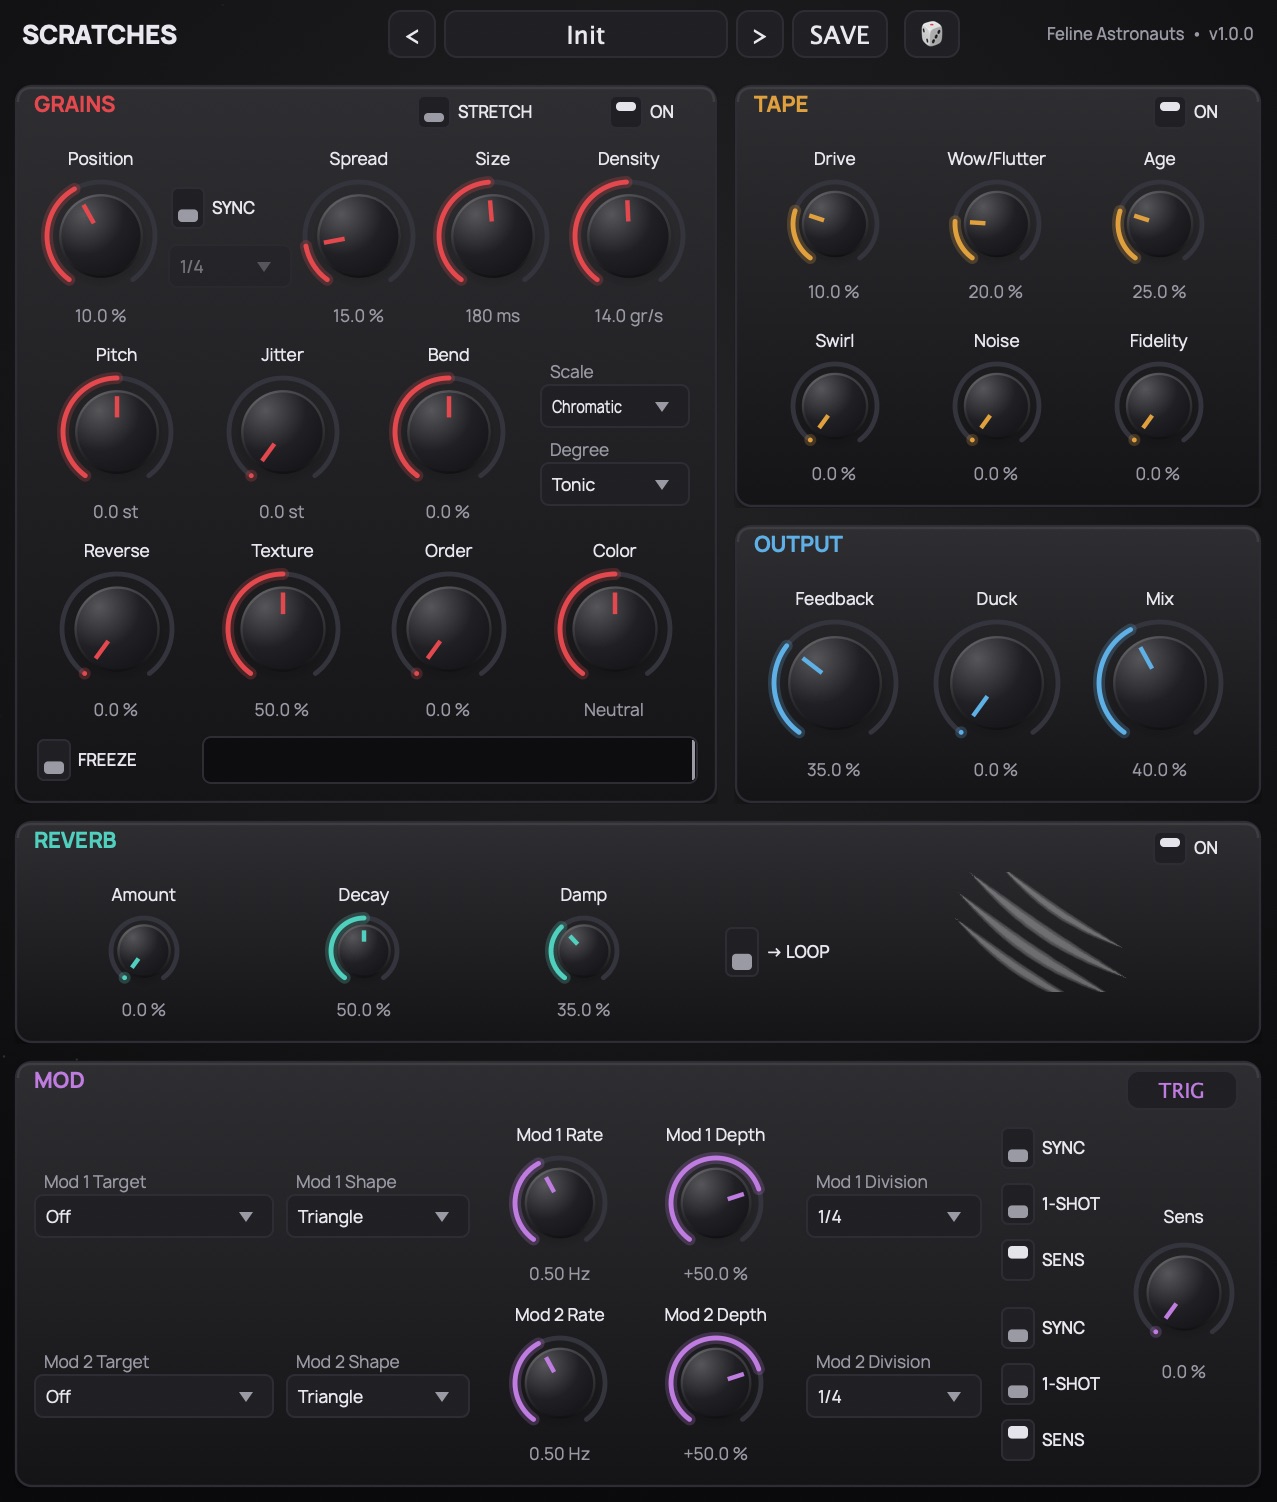Image resolution: width=1277 pixels, height=1502 pixels.
Task: Toggle the Tape ON switch
Action: [1170, 112]
